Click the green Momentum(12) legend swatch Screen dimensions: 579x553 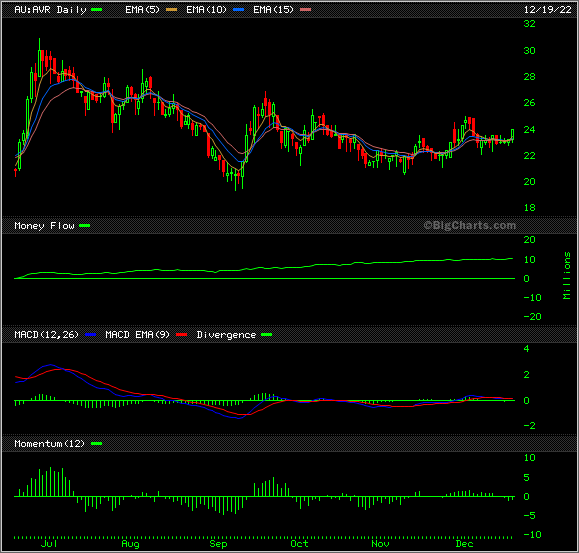click(x=96, y=444)
